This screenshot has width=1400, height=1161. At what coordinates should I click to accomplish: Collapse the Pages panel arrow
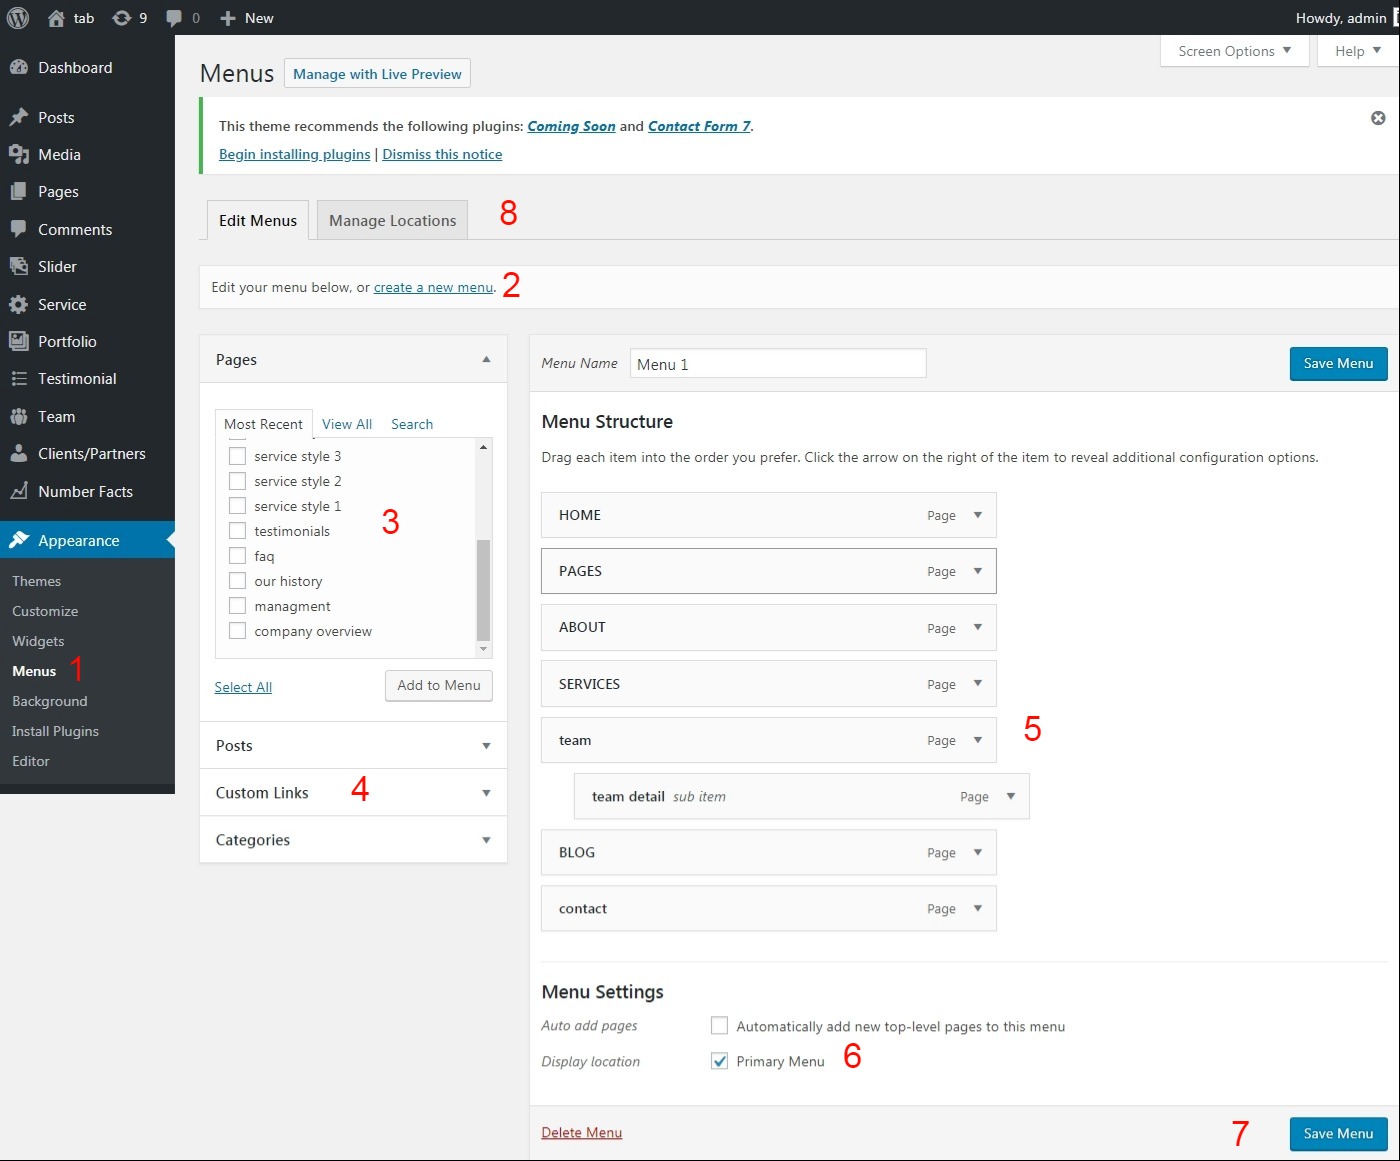point(486,359)
